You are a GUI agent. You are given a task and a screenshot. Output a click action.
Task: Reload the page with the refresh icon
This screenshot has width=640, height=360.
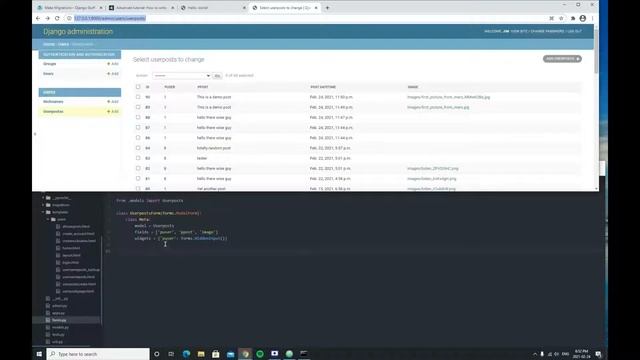click(57, 18)
